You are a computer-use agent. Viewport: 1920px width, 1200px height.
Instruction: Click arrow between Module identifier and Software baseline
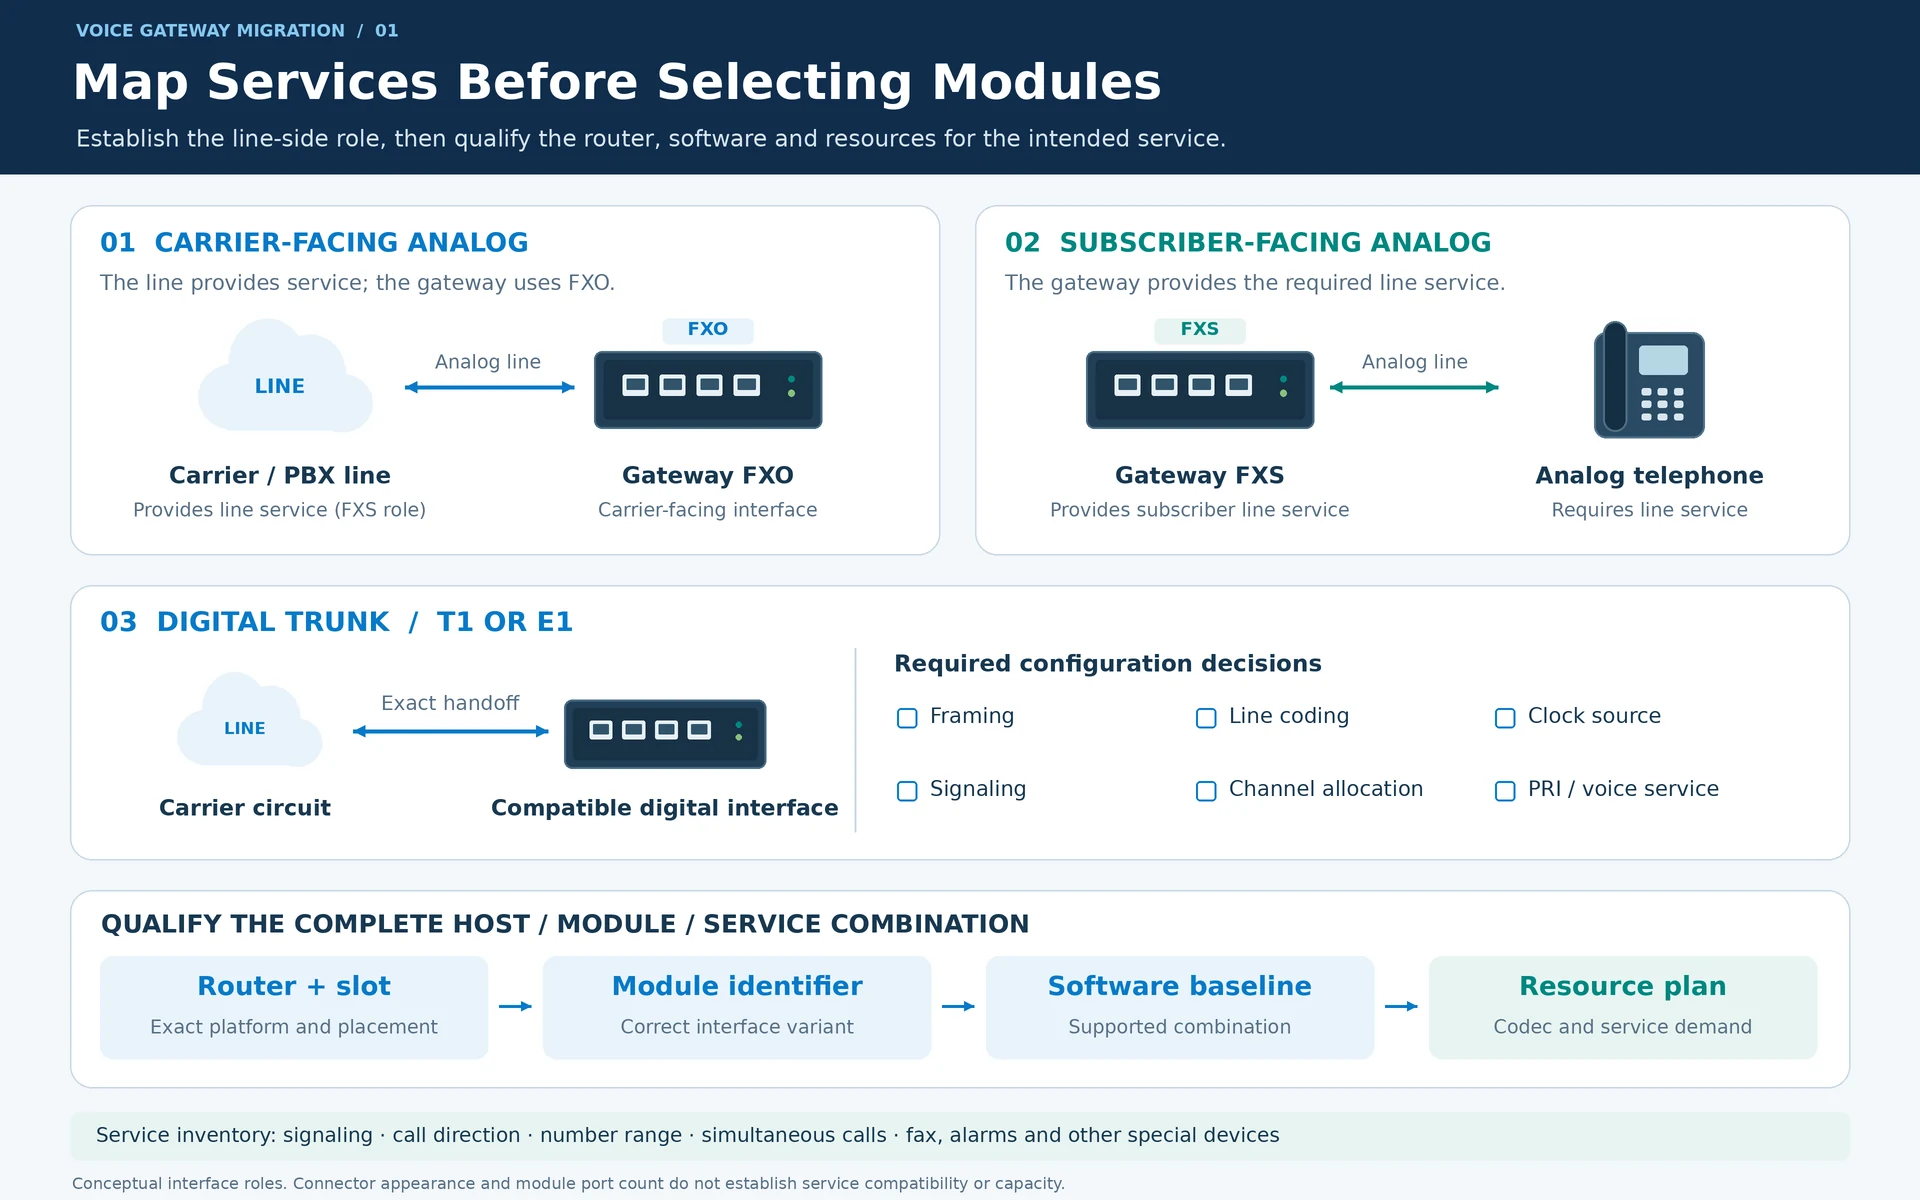tap(958, 1006)
